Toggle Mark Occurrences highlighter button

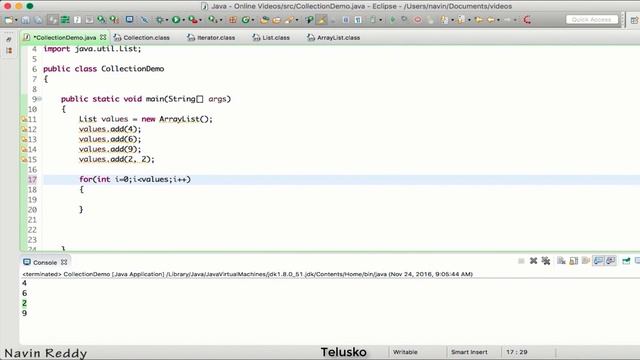tap(322, 20)
